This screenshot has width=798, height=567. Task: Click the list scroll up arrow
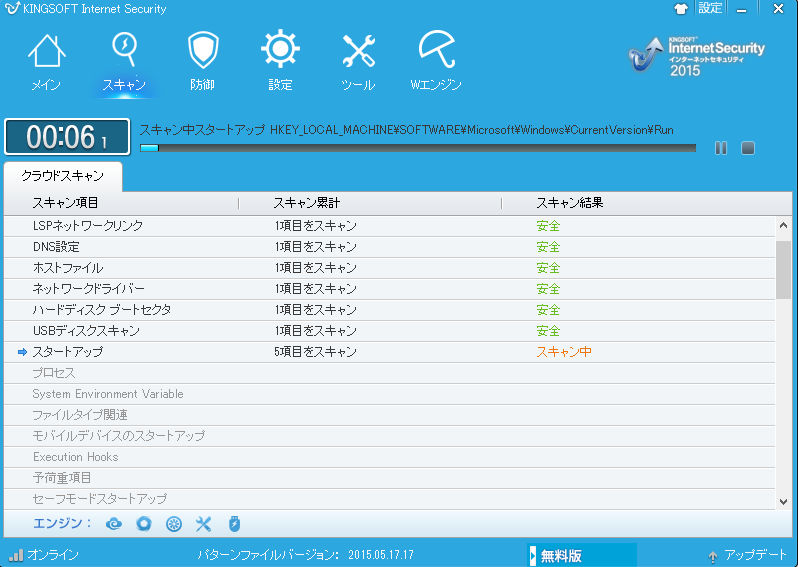click(x=783, y=225)
